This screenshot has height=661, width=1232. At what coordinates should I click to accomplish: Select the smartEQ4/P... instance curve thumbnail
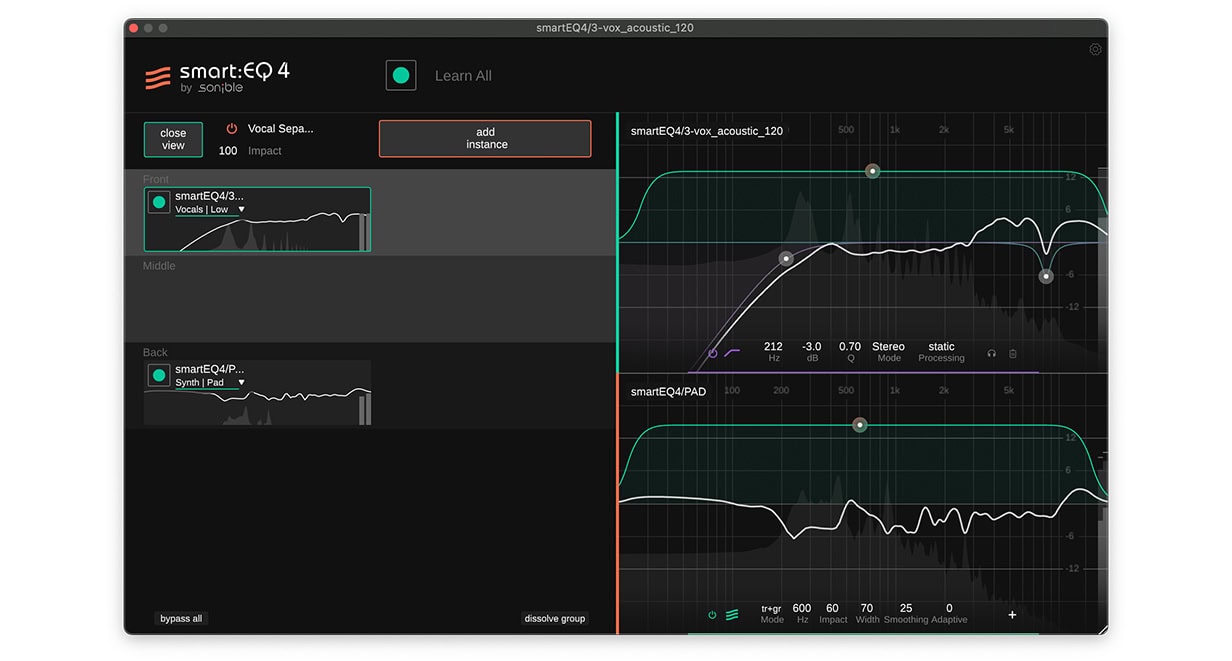click(258, 393)
